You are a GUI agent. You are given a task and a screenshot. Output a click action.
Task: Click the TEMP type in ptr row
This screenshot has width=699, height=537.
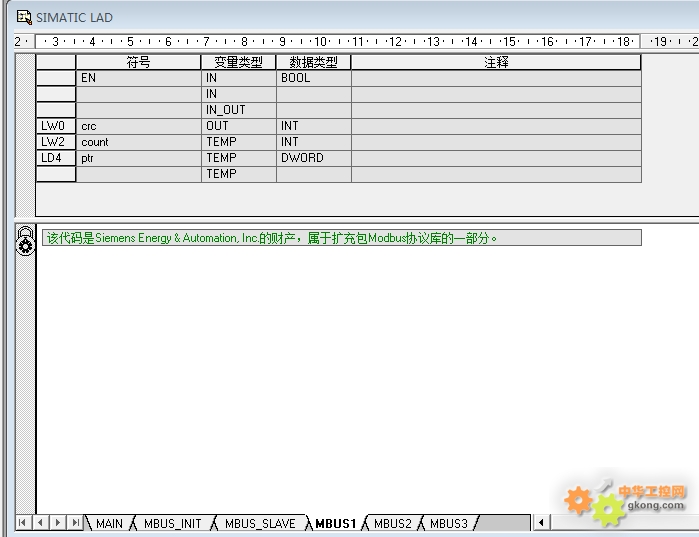coord(239,158)
